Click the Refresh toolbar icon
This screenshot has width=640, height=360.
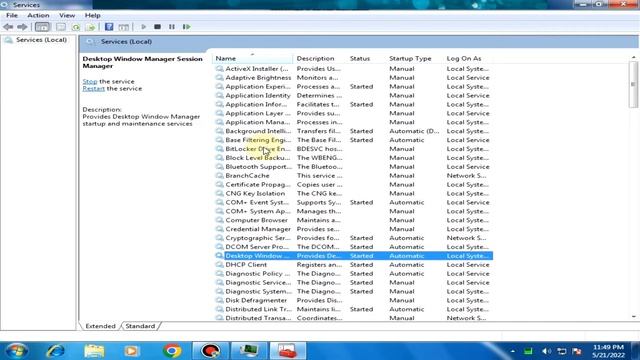(x=76, y=27)
